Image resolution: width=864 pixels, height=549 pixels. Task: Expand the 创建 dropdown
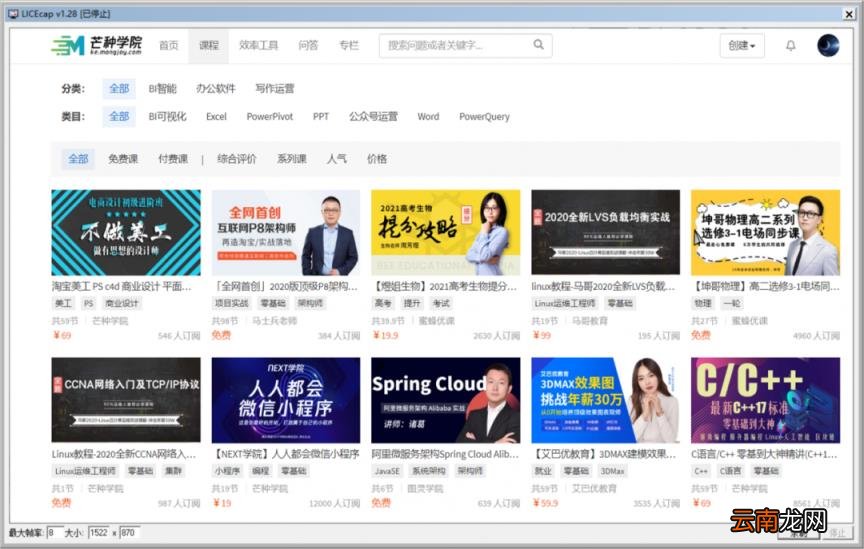pos(742,45)
